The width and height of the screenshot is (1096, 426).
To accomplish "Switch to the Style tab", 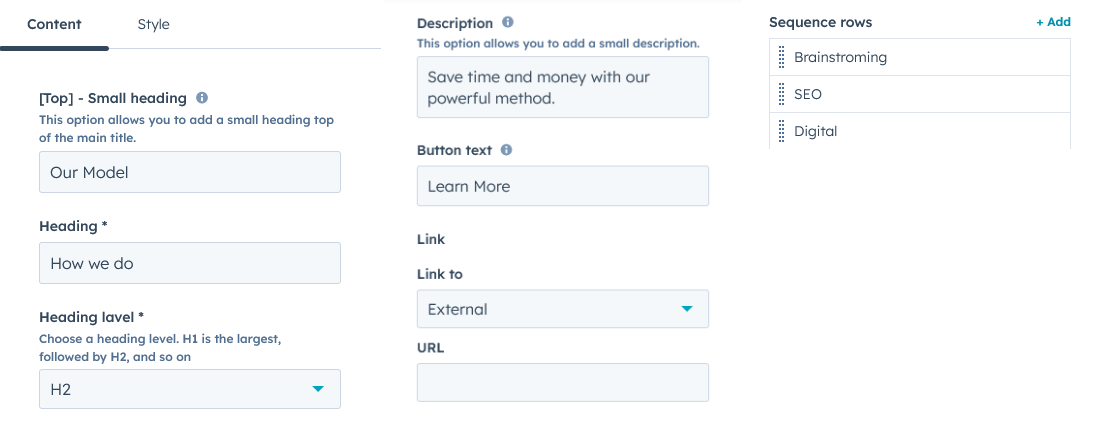I will (x=153, y=24).
